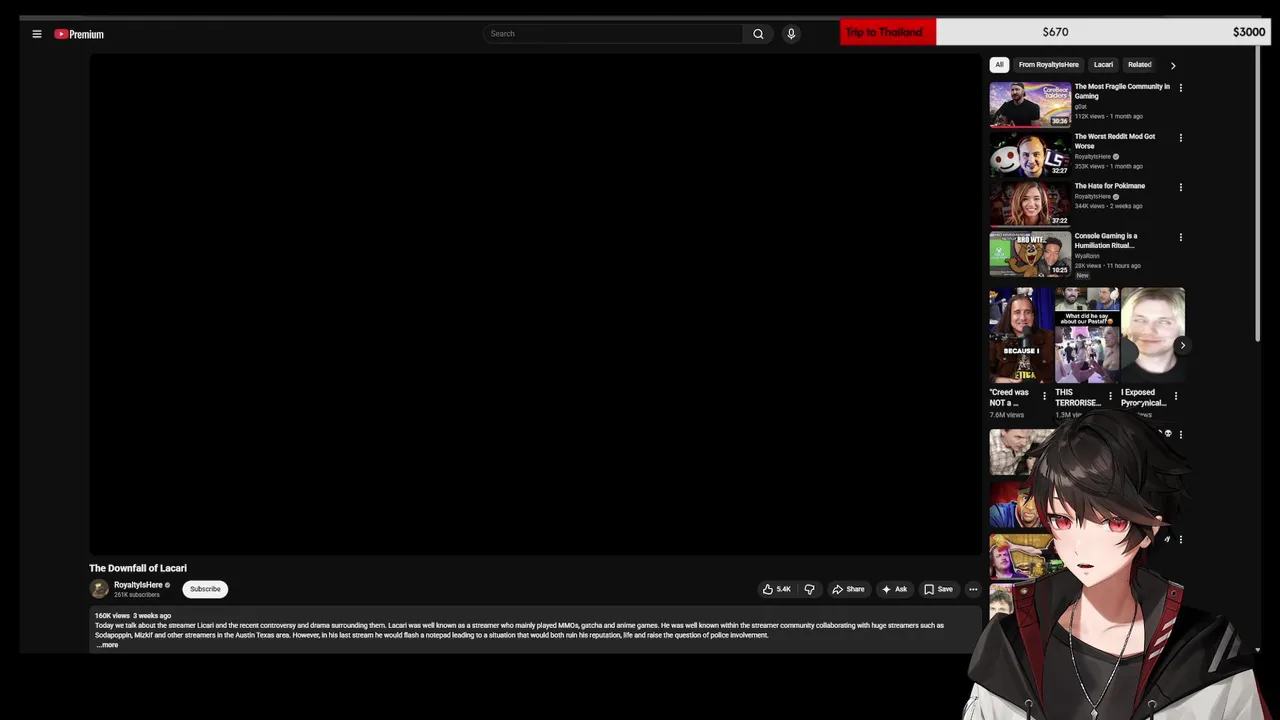Select the Lacari filter chip
This screenshot has width=1280, height=720.
[1103, 65]
